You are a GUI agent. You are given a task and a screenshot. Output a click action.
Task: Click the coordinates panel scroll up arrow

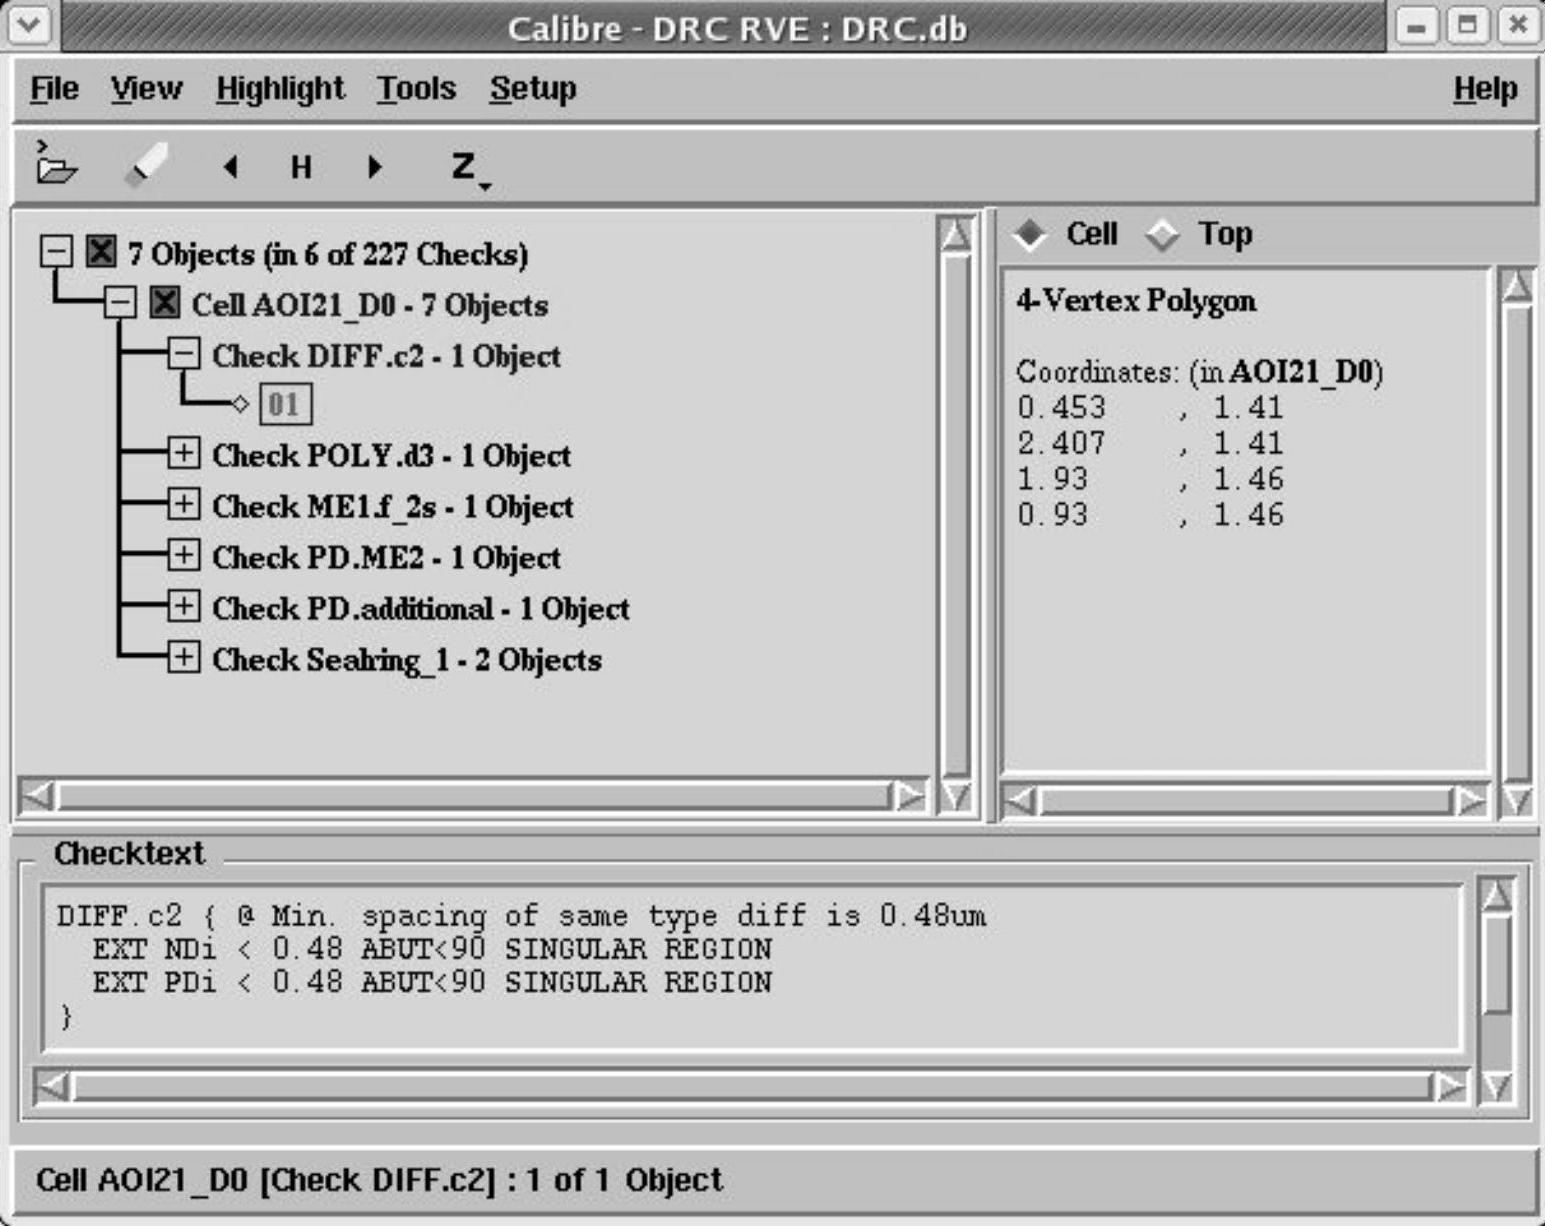point(1517,287)
